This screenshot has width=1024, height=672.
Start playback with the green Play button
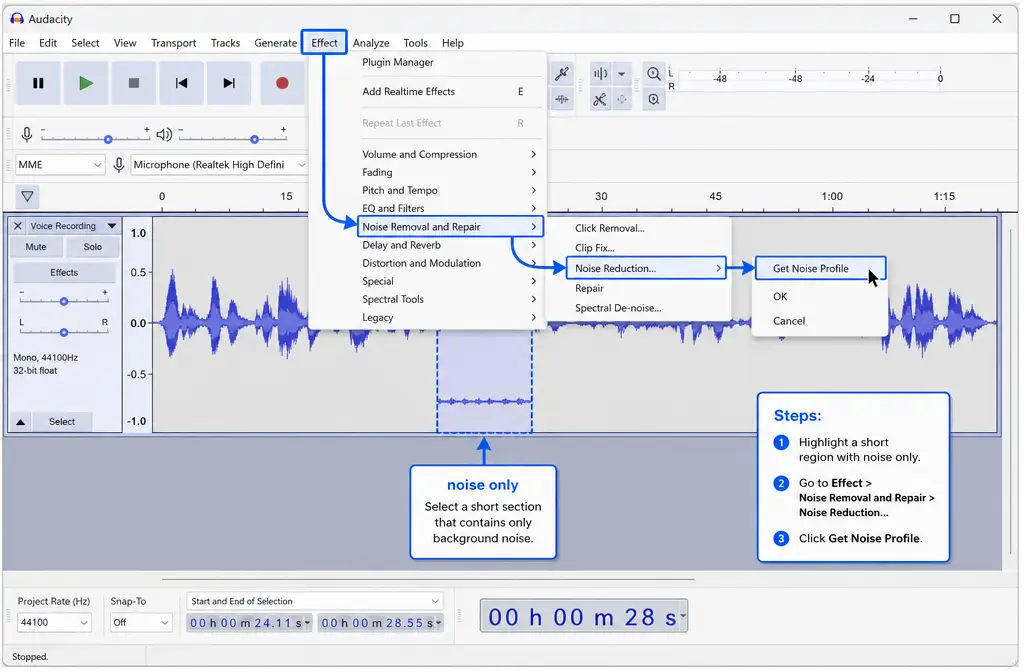point(86,83)
